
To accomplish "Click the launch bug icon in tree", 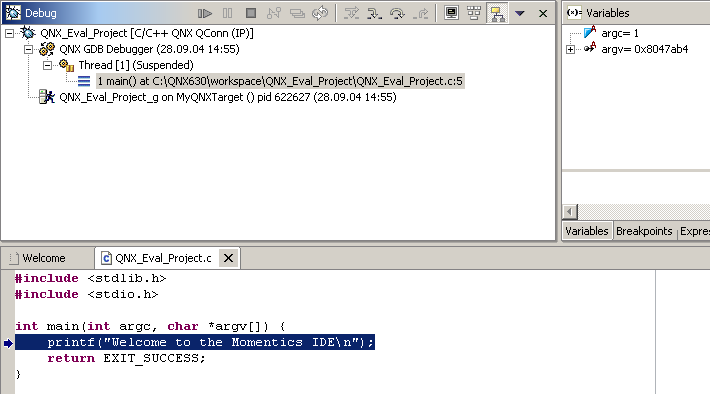I will coord(28,33).
